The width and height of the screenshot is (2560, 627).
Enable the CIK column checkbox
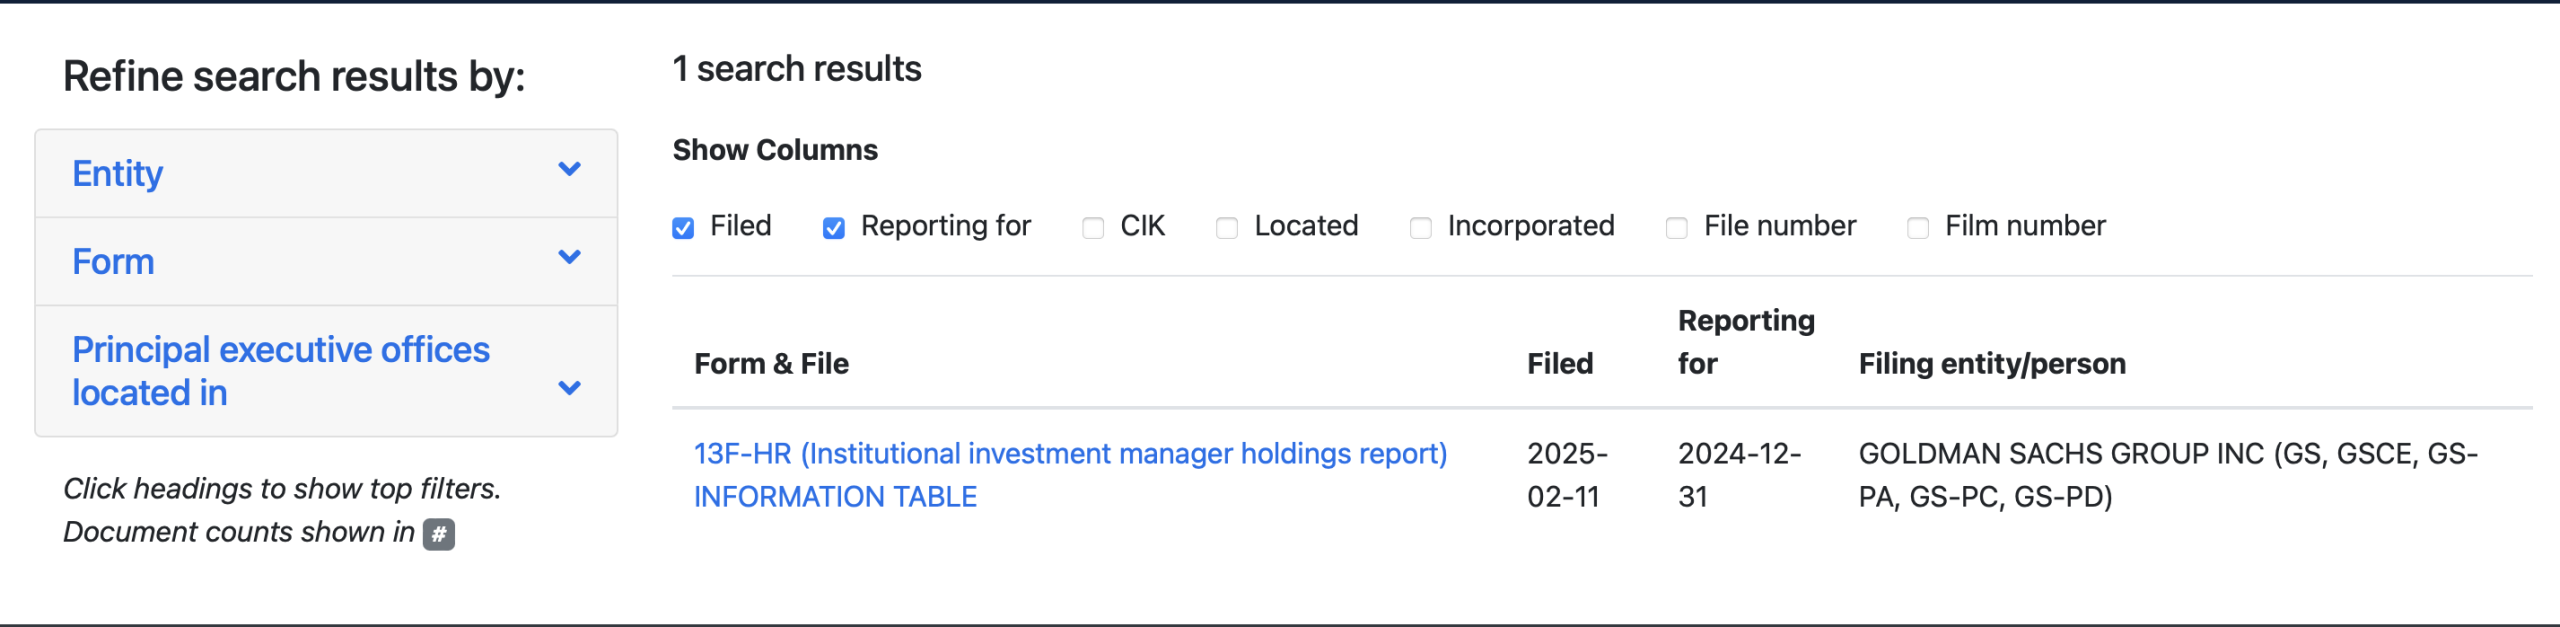coord(1093,228)
